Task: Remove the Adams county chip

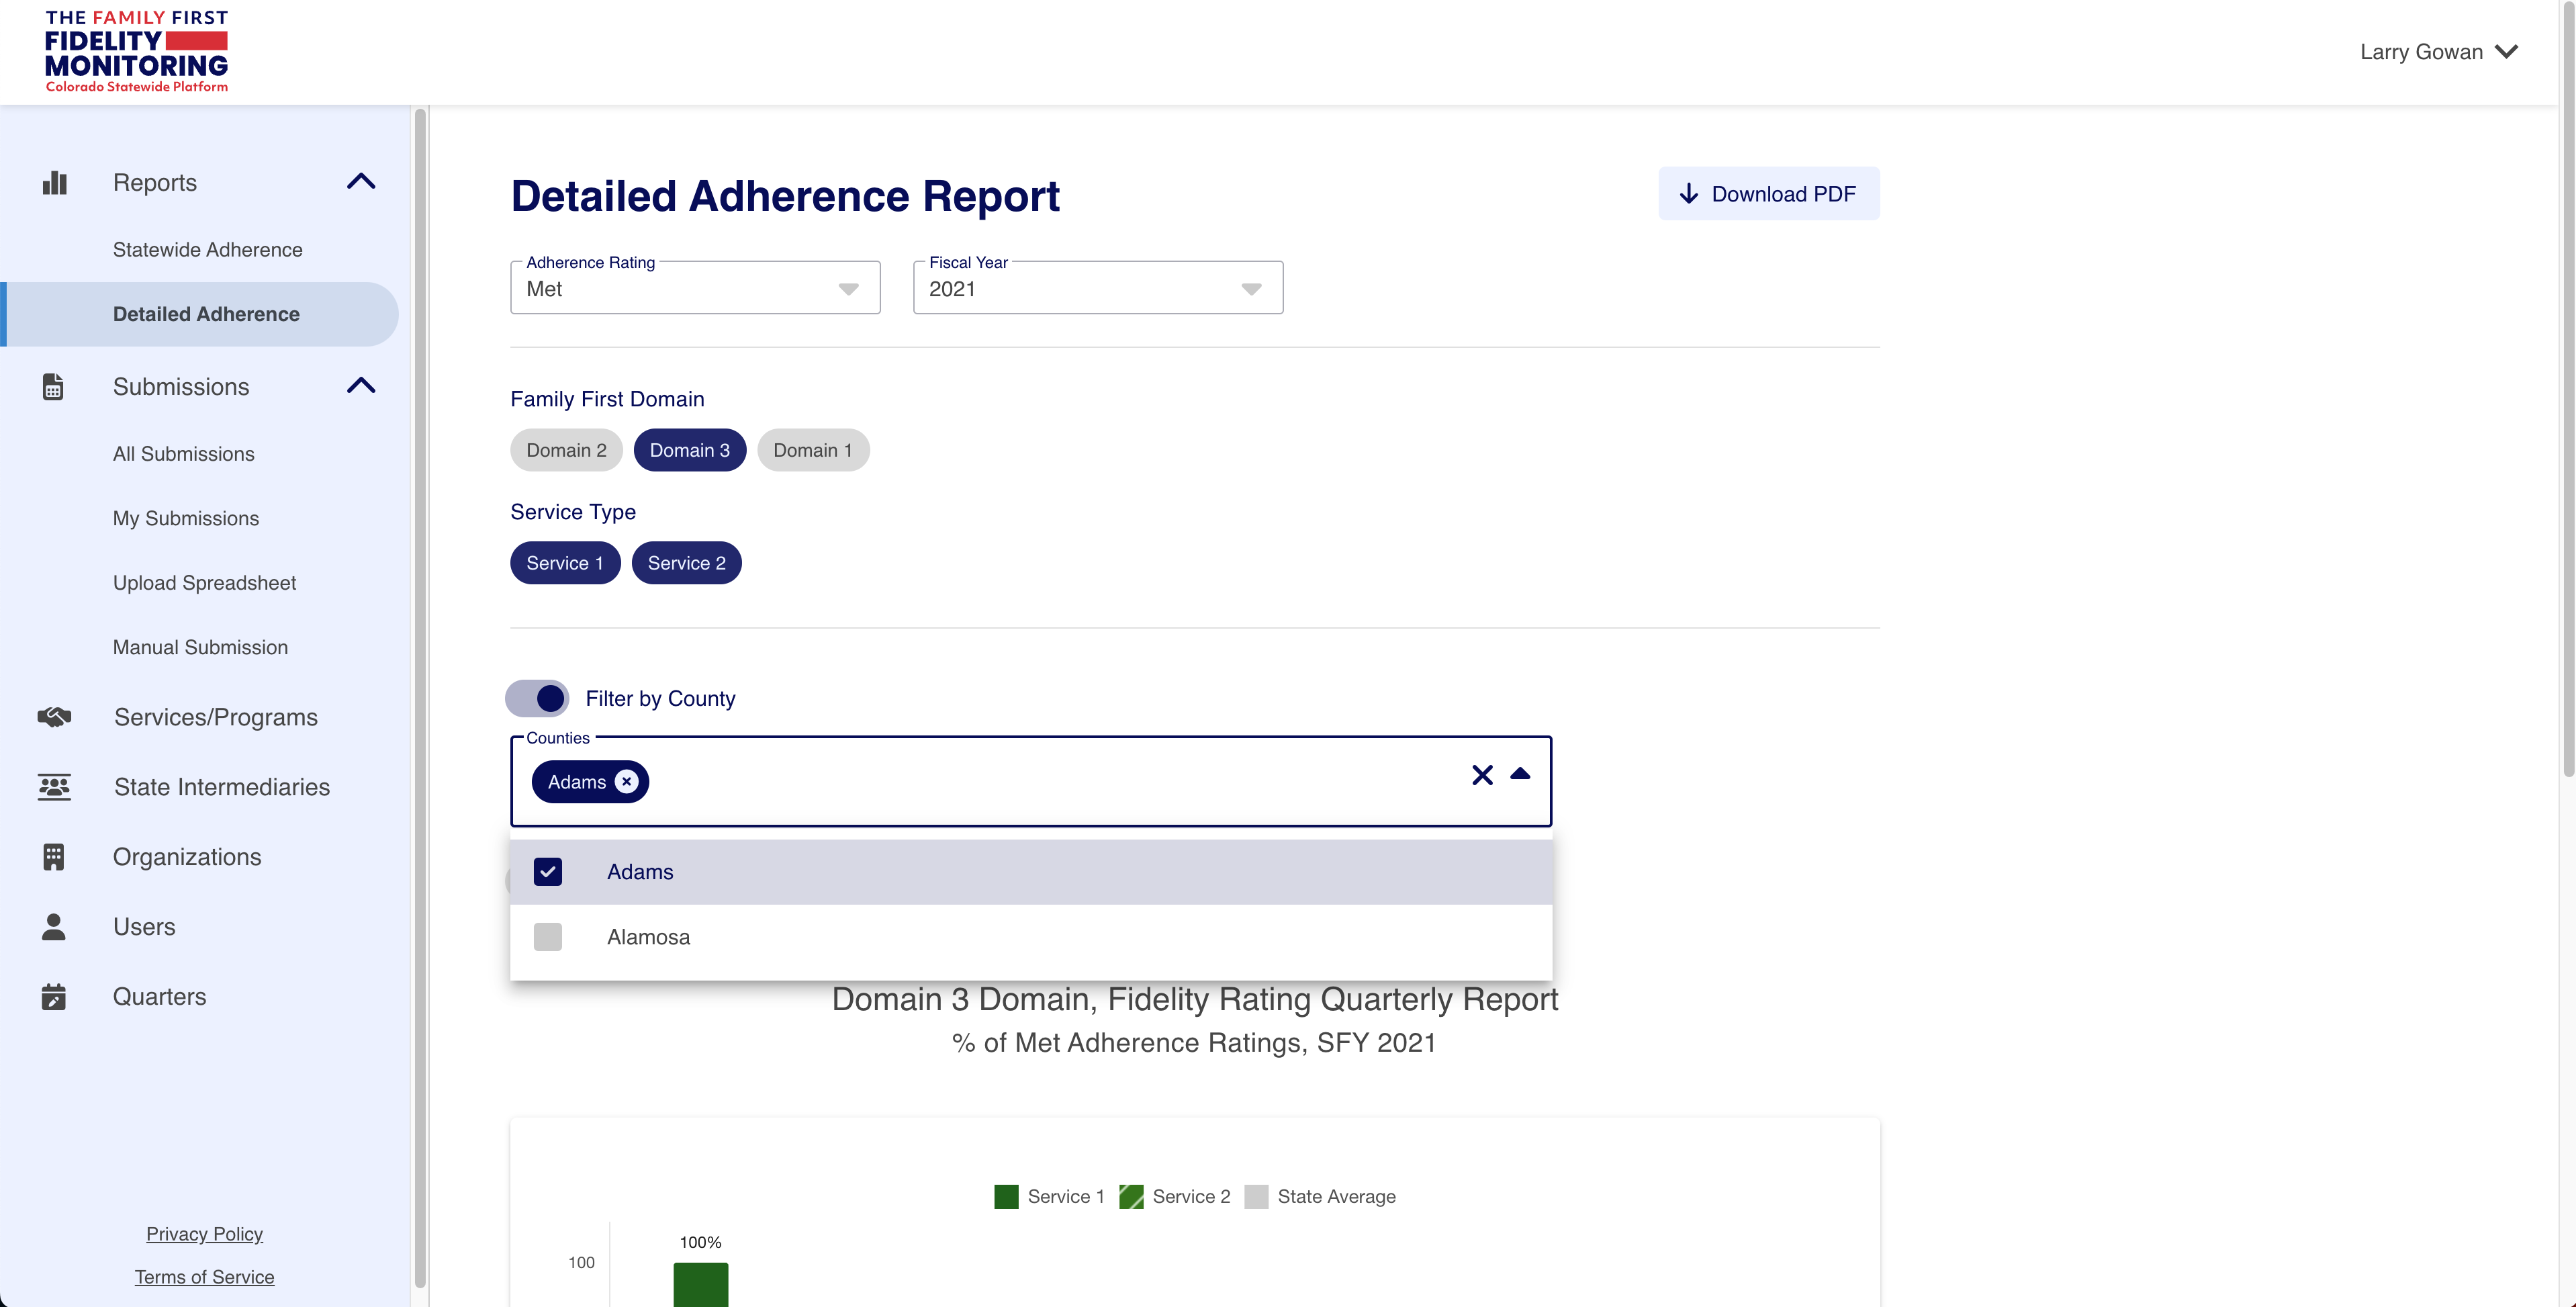Action: click(x=626, y=782)
